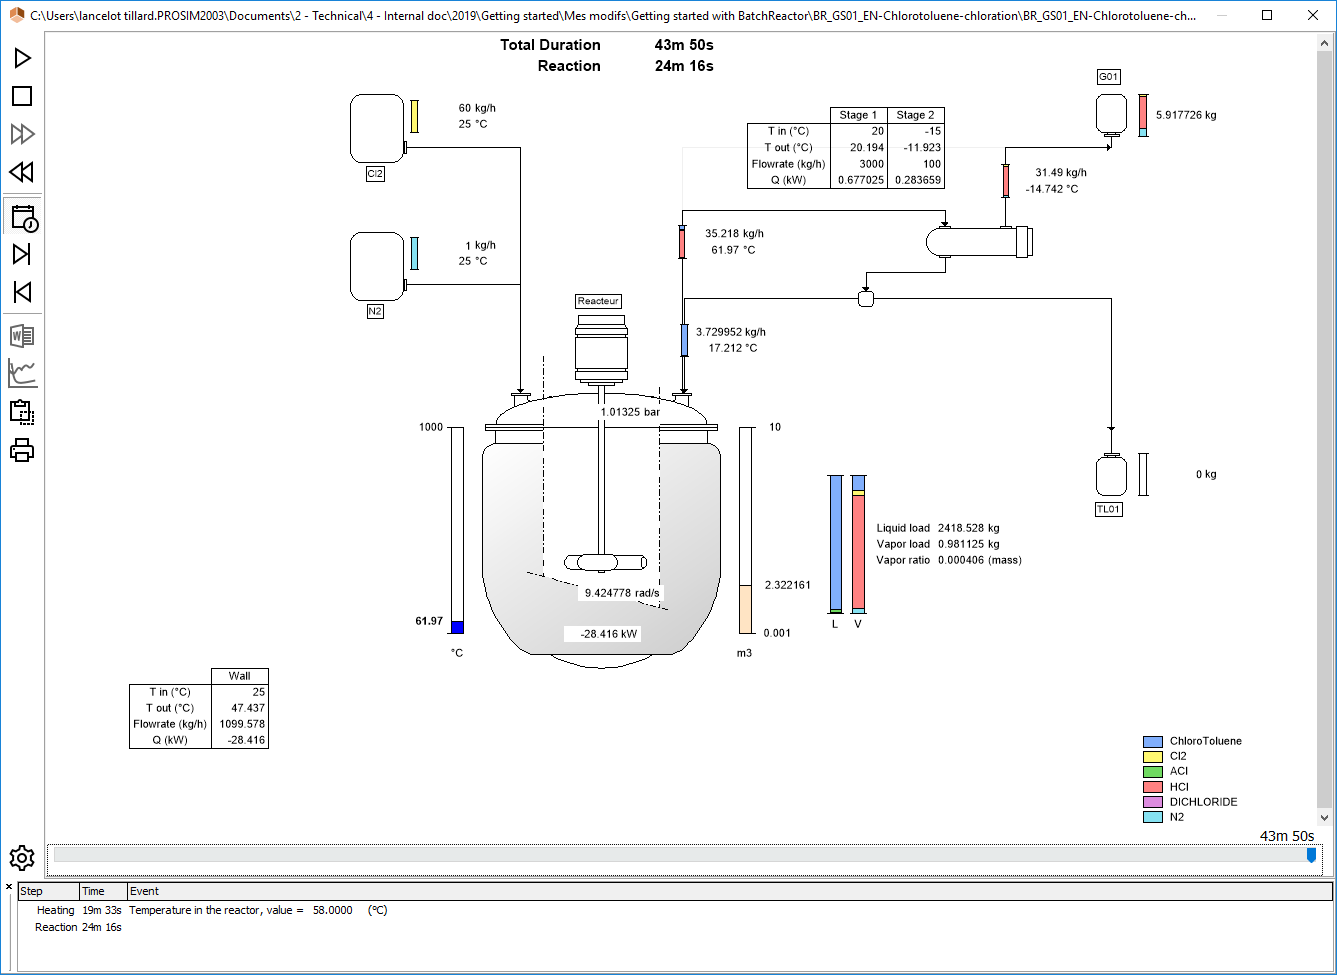The width and height of the screenshot is (1337, 975).
Task: Click the fast forward icon
Action: click(22, 134)
